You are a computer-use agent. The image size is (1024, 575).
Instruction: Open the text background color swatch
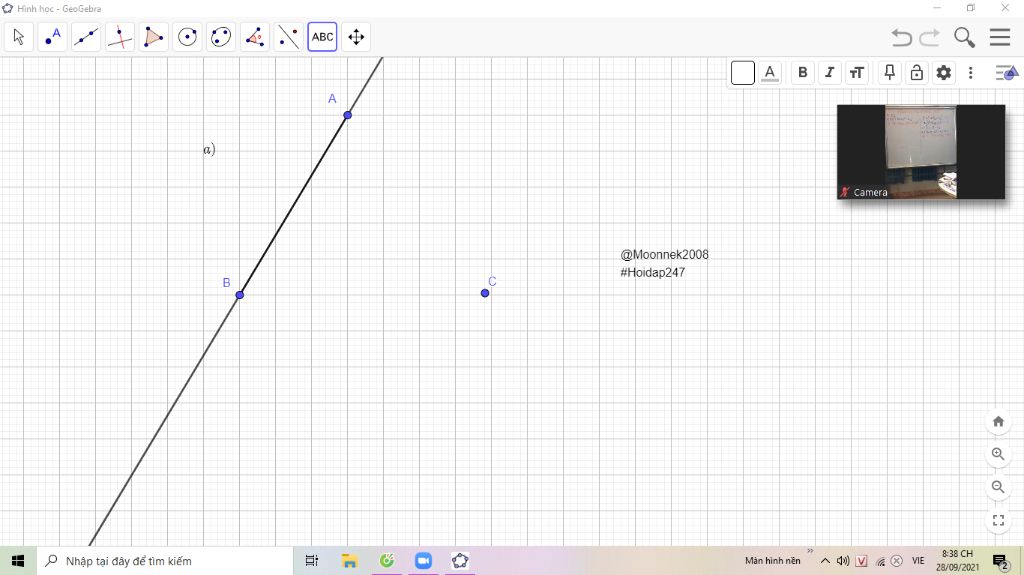coord(743,73)
